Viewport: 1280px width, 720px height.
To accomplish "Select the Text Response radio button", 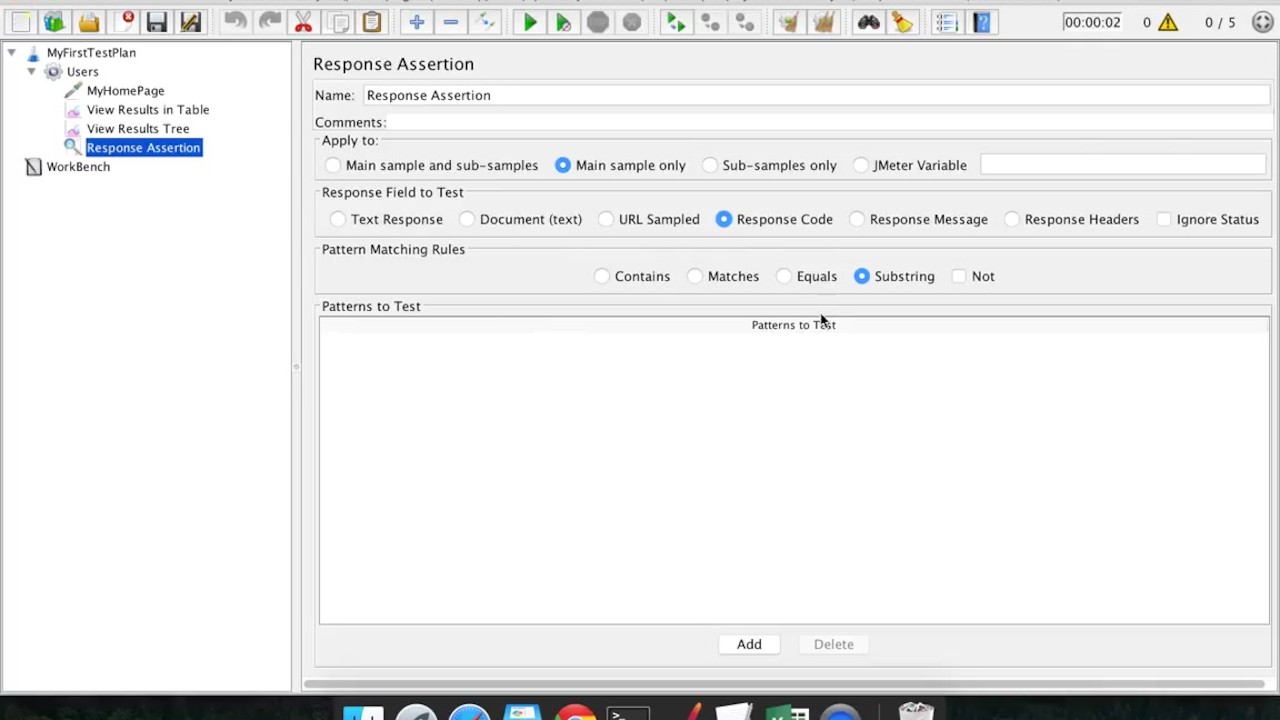I will click(338, 219).
